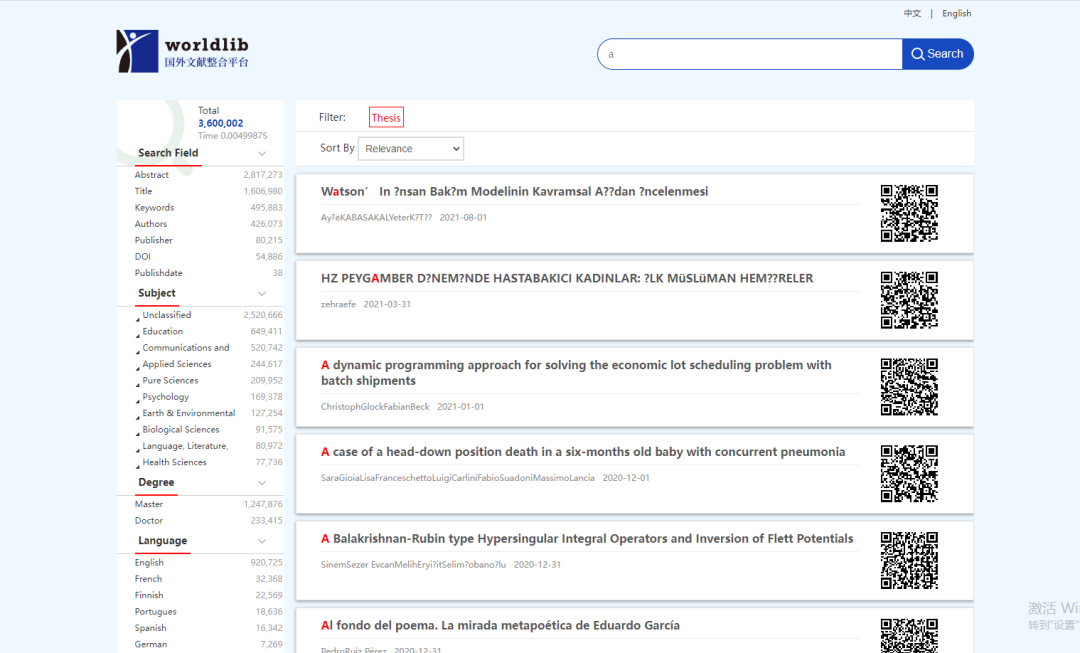Open the Sort By Relevance dropdown
This screenshot has height=653, width=1080.
[412, 149]
